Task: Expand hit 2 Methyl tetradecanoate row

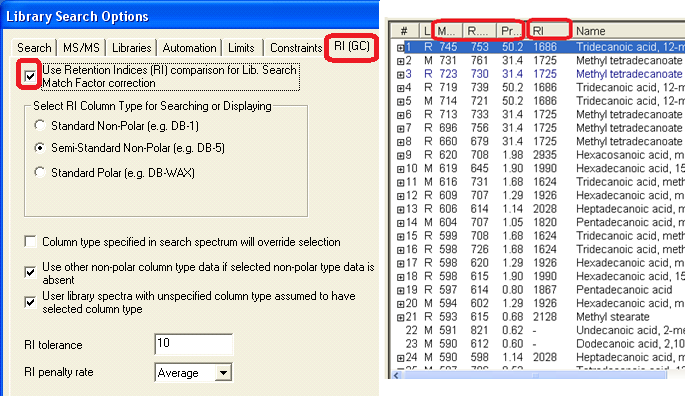Action: tap(400, 61)
